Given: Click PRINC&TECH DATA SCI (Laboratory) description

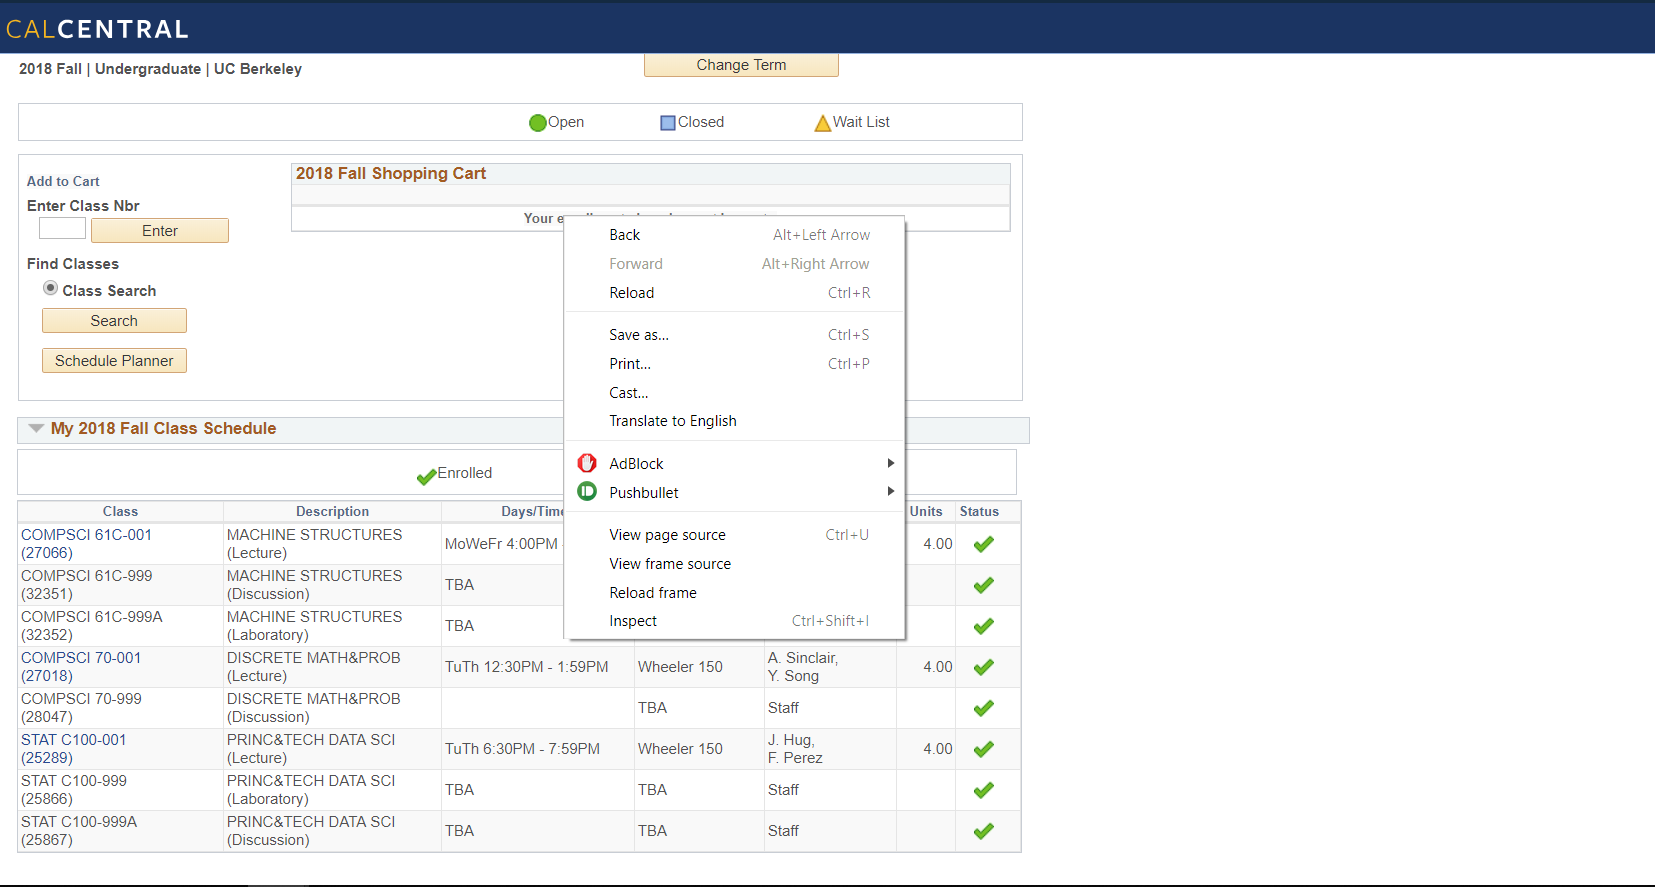Looking at the screenshot, I should click(x=311, y=790).
